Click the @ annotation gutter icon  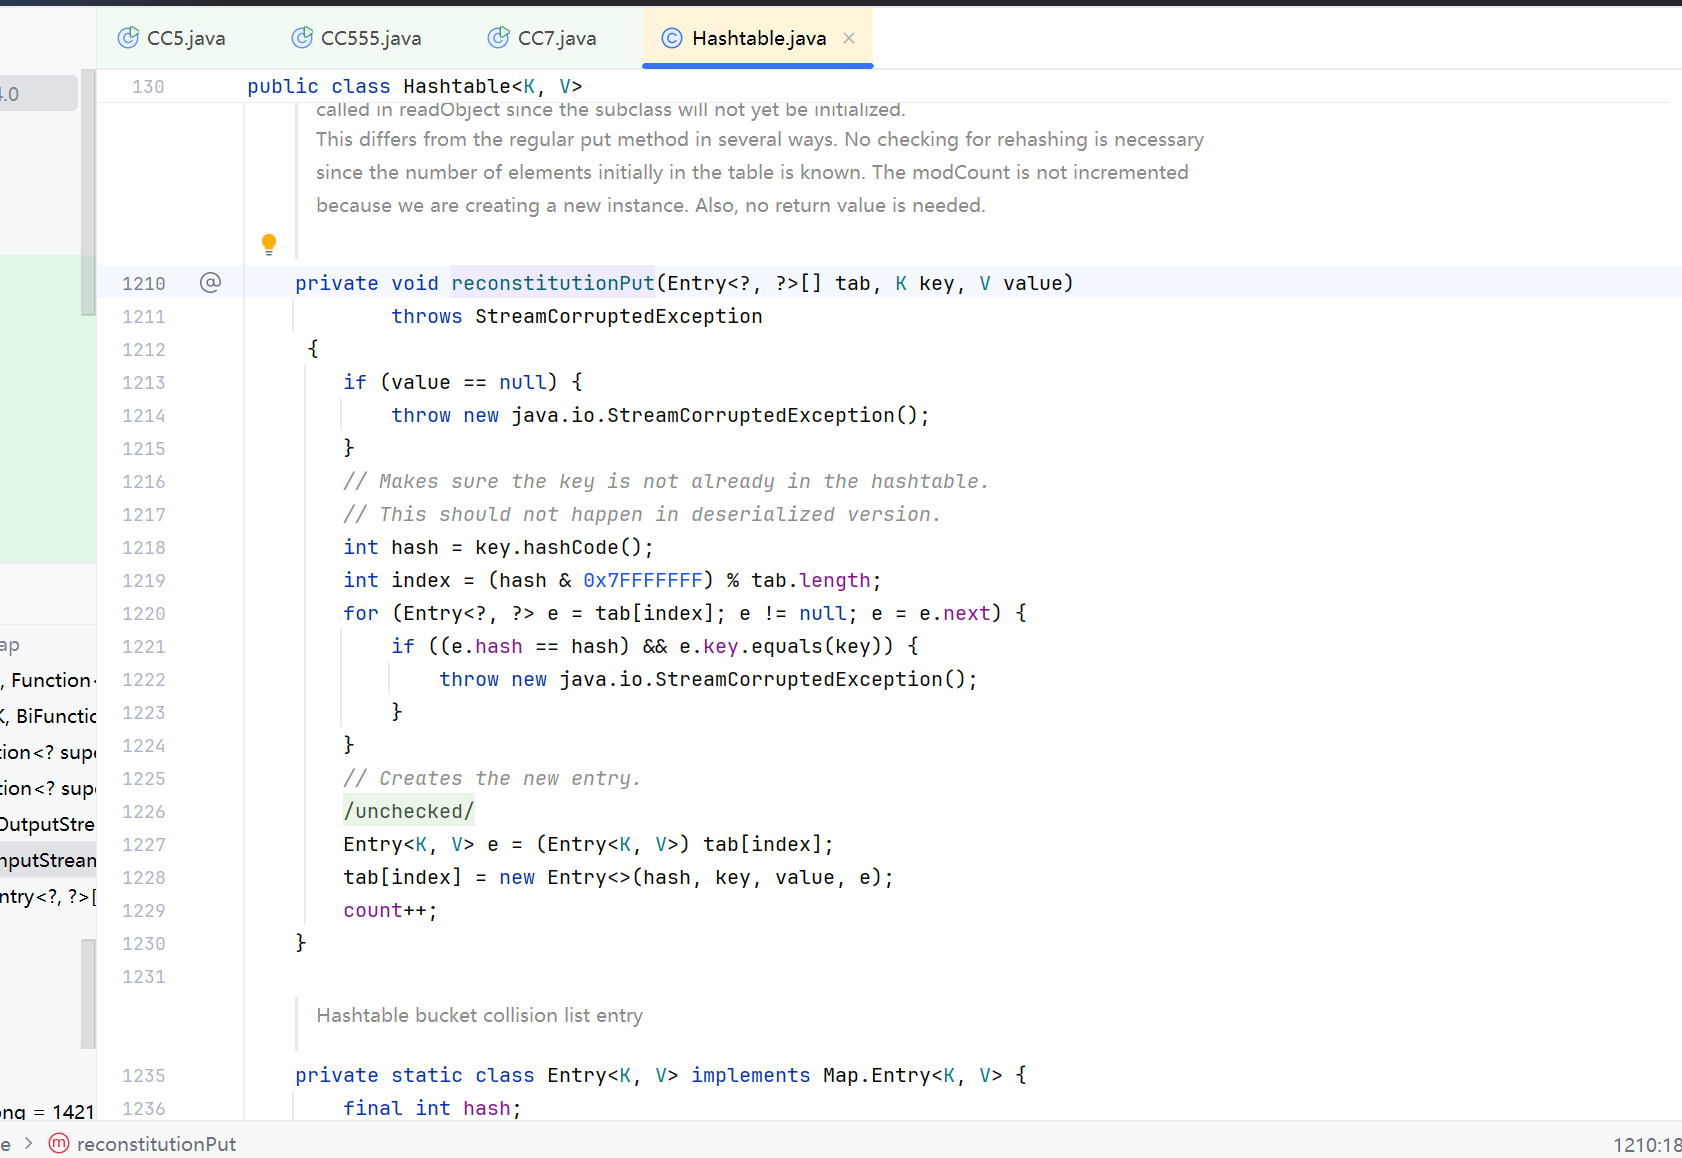tap(210, 283)
